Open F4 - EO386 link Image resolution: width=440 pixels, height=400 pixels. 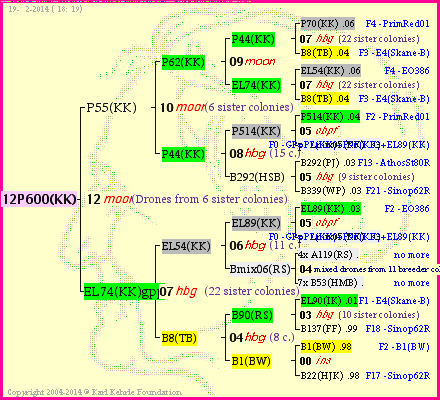(x=407, y=71)
